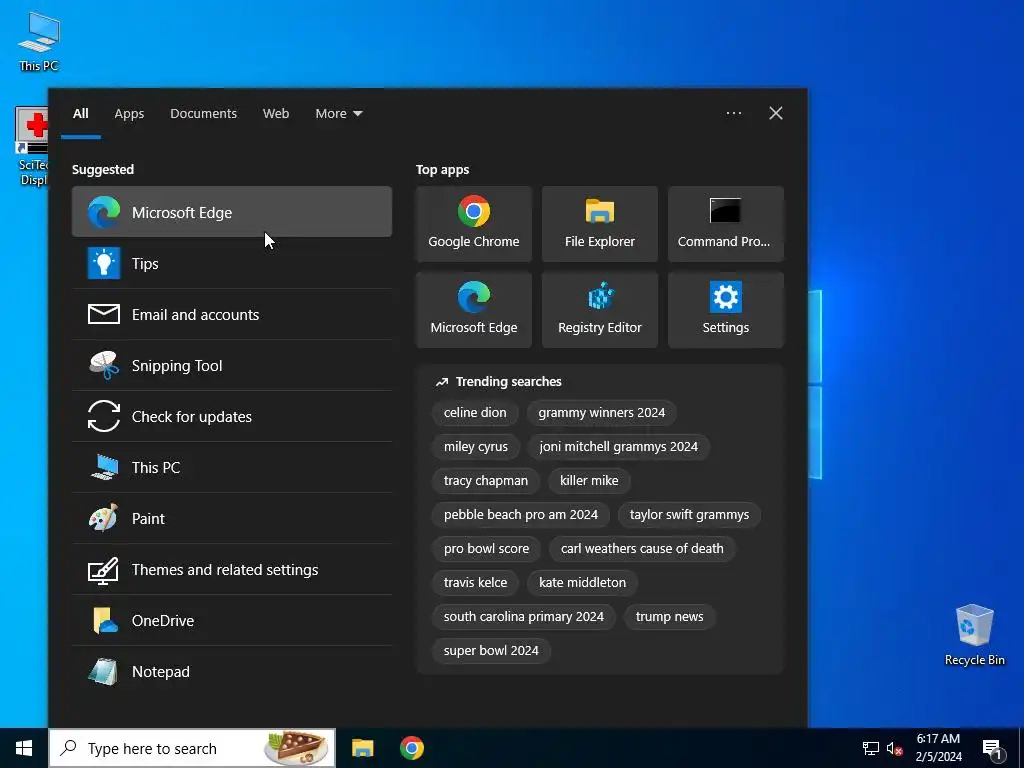Expand the More filter dropdown
Viewport: 1024px width, 768px height.
click(x=338, y=113)
